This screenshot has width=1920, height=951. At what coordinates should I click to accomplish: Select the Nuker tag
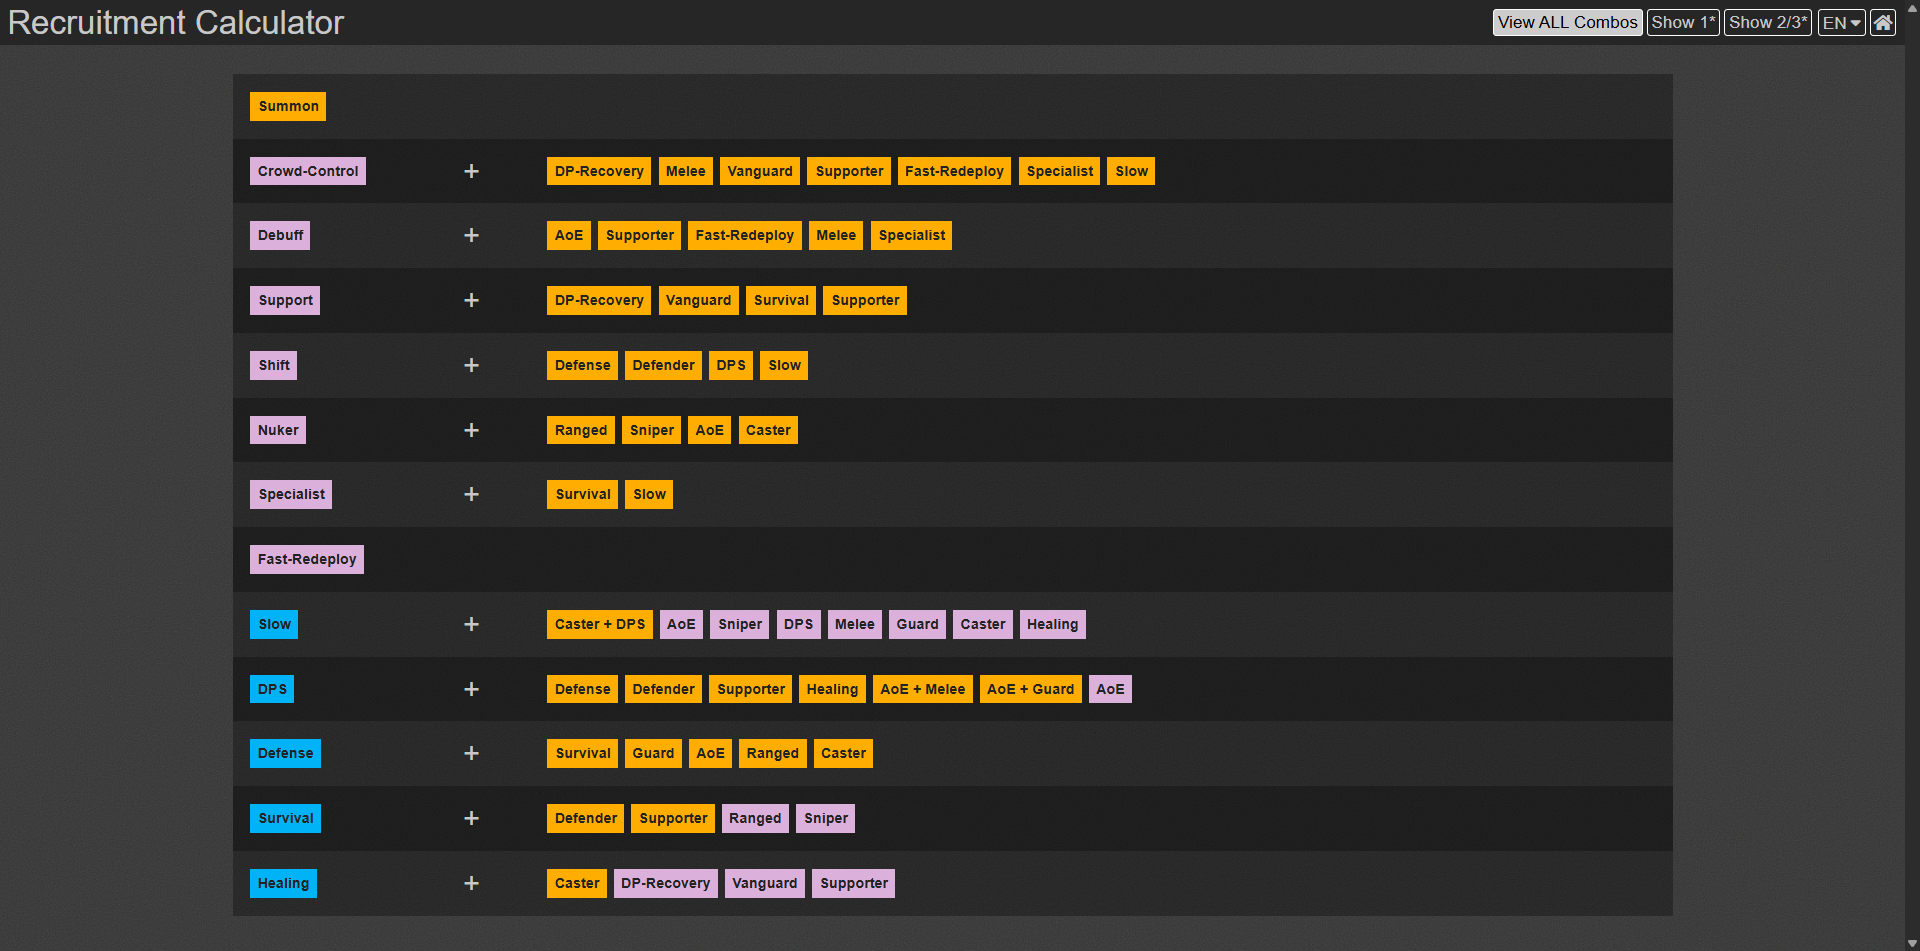pos(278,430)
